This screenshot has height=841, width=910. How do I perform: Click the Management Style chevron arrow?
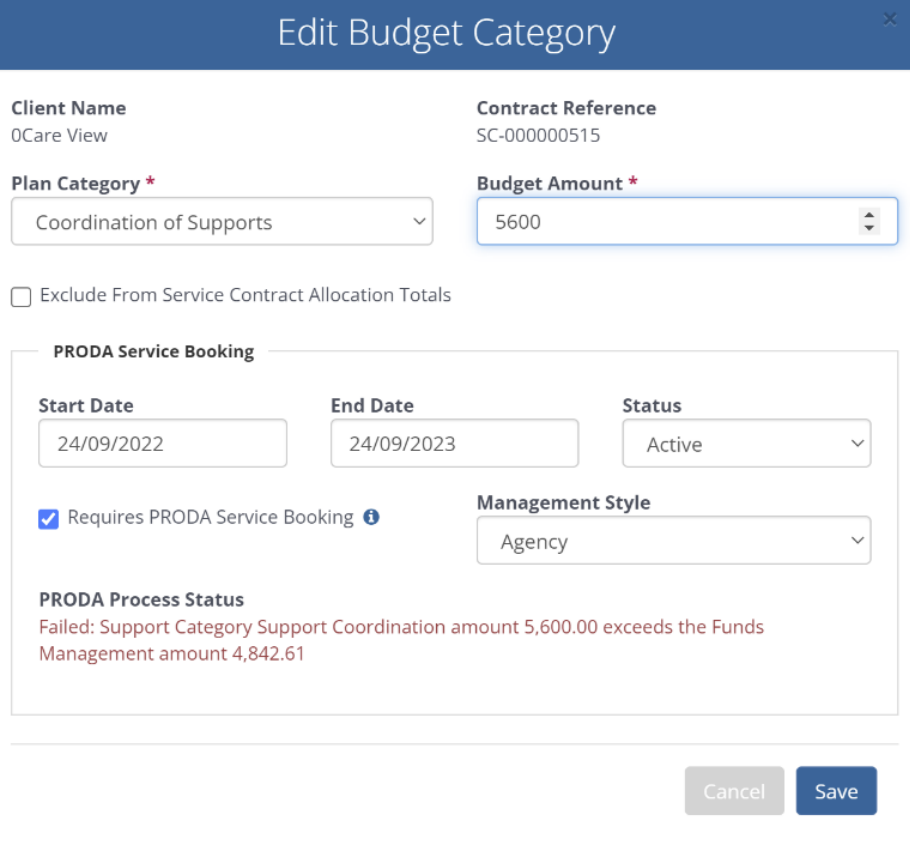[857, 540]
